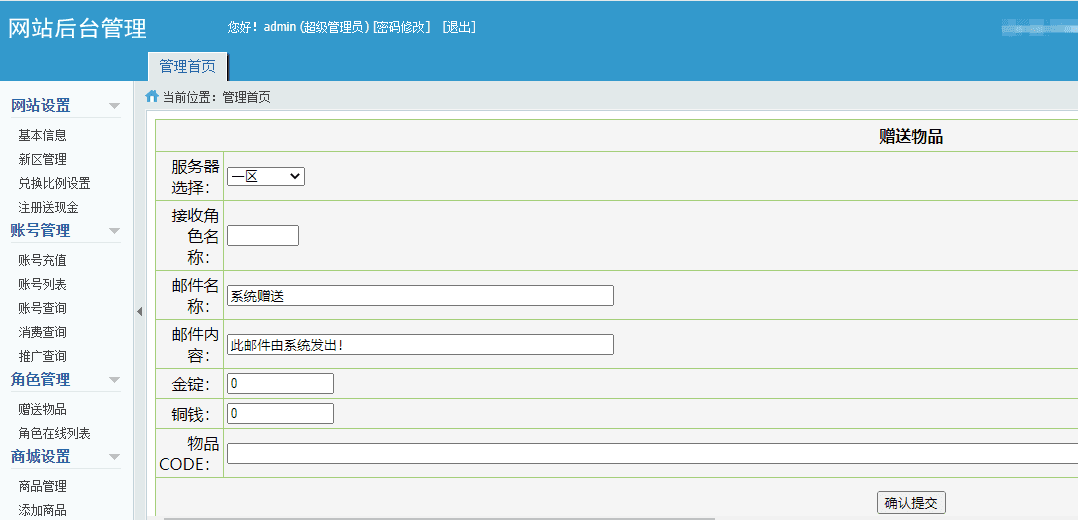Click the 金锭 amount field
Image resolution: width=1078 pixels, height=520 pixels.
coord(280,383)
